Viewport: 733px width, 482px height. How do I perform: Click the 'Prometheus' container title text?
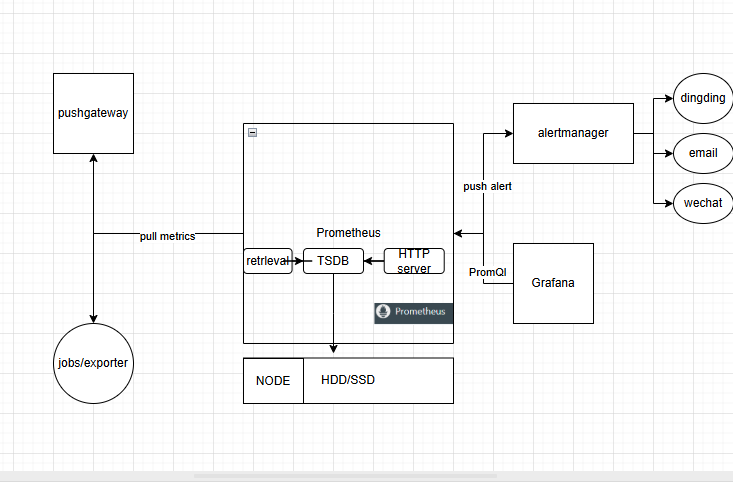coord(348,233)
